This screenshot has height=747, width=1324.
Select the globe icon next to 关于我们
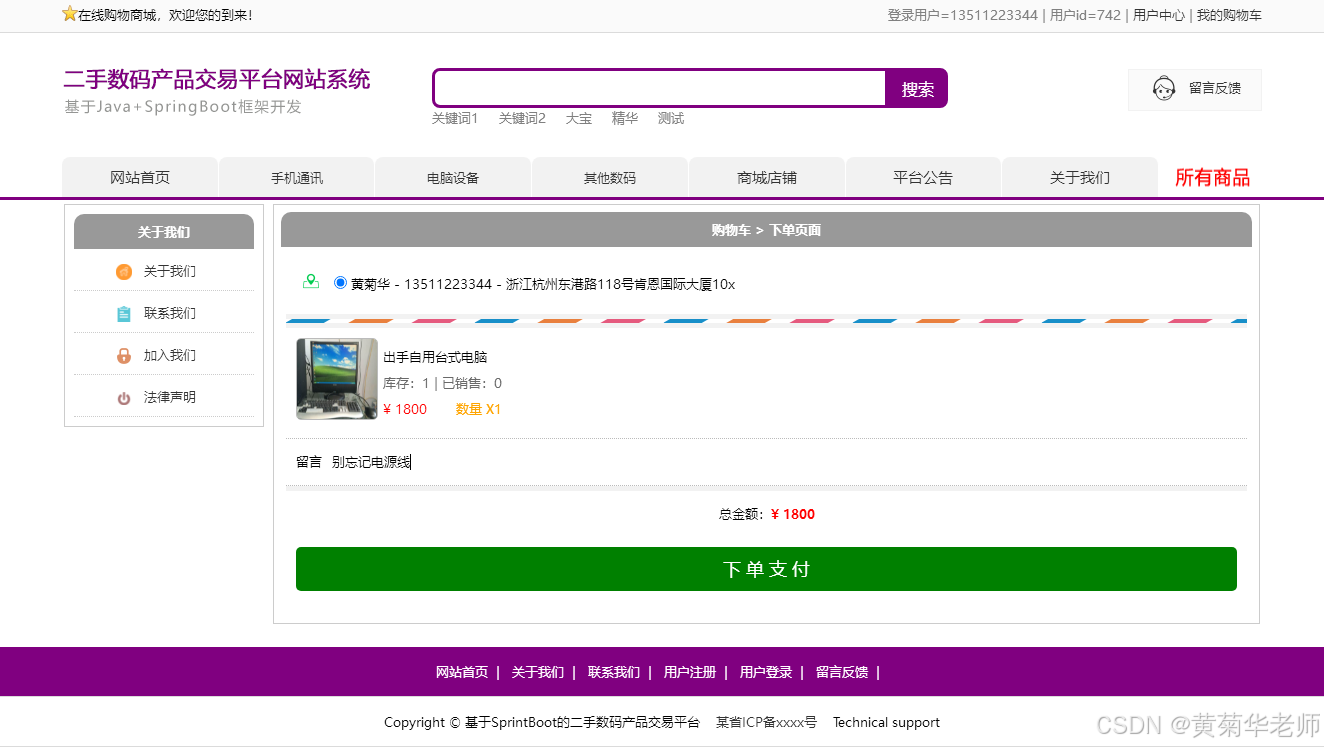click(124, 271)
